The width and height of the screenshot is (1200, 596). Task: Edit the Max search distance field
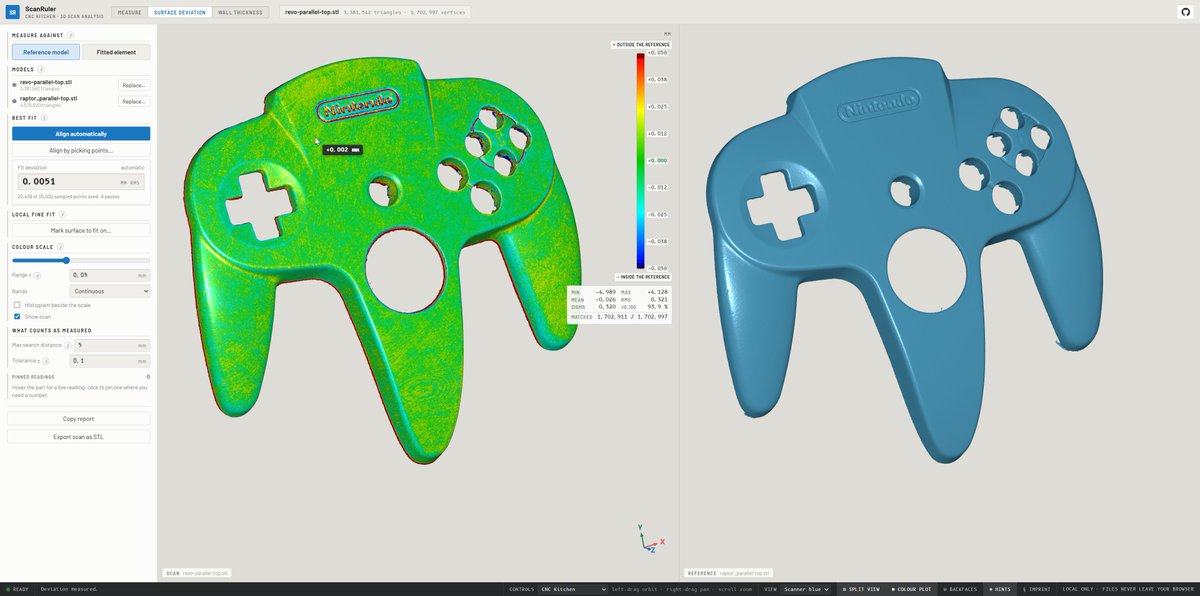tap(110, 344)
